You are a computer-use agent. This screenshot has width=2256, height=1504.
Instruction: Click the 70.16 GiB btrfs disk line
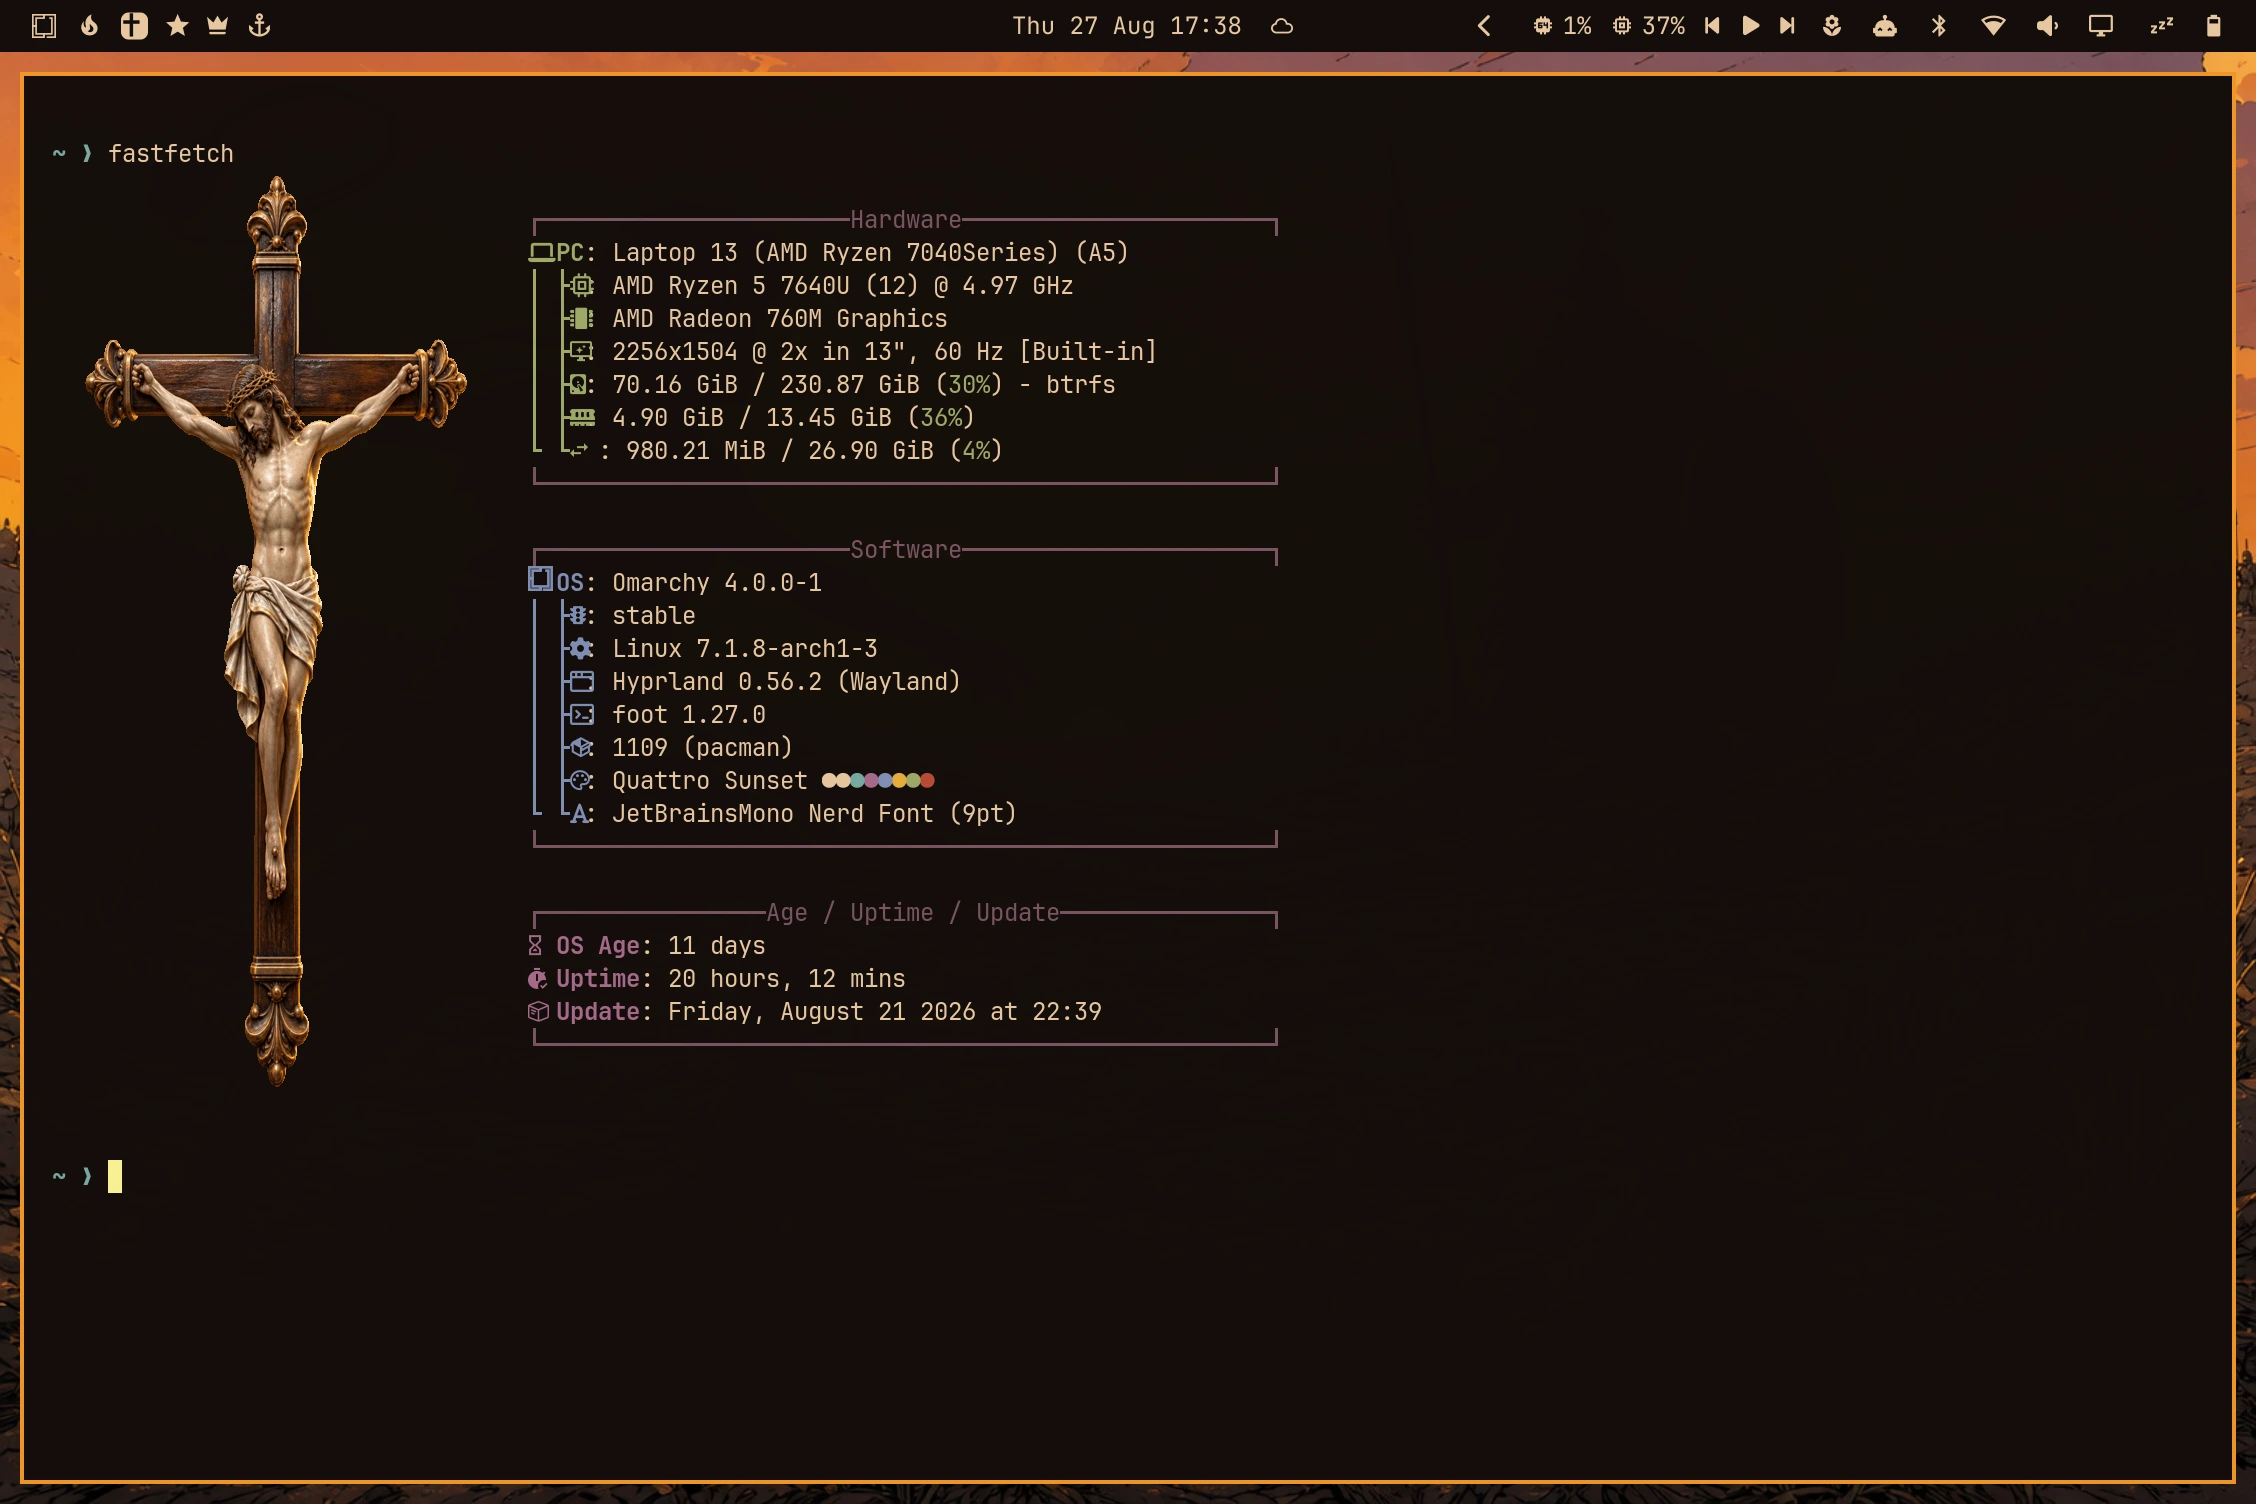click(839, 385)
